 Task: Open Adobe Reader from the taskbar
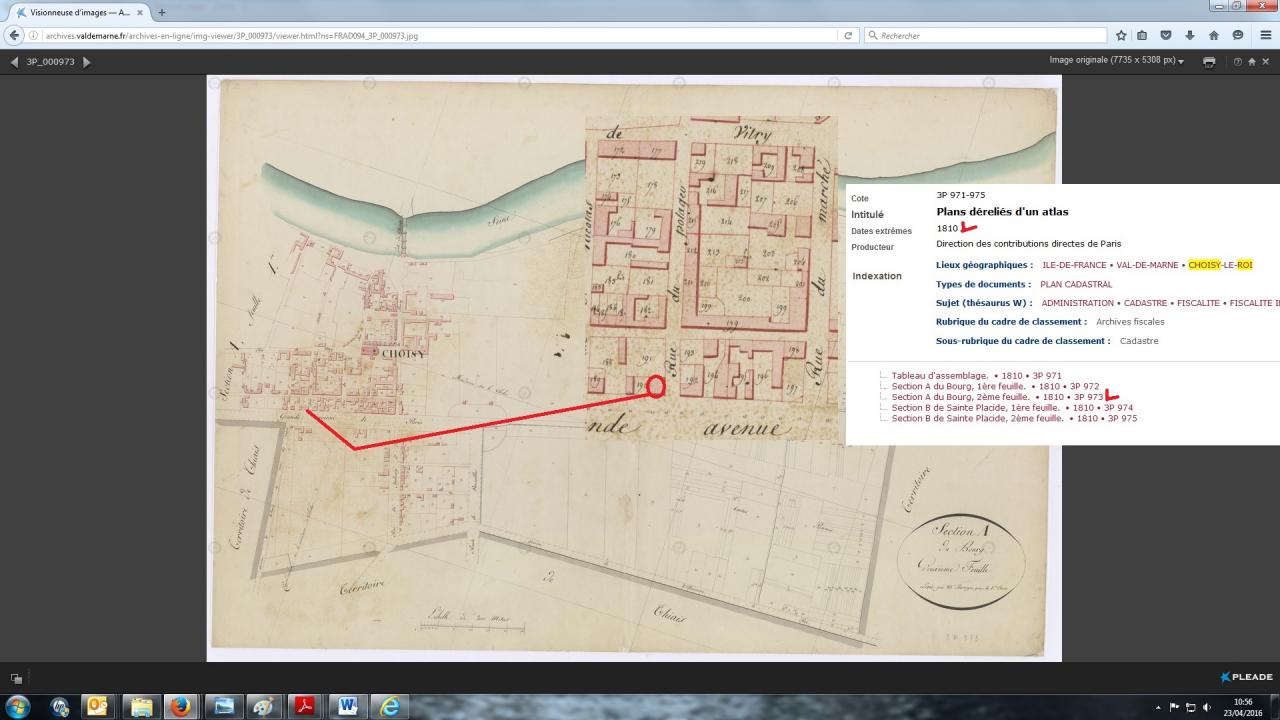(305, 706)
